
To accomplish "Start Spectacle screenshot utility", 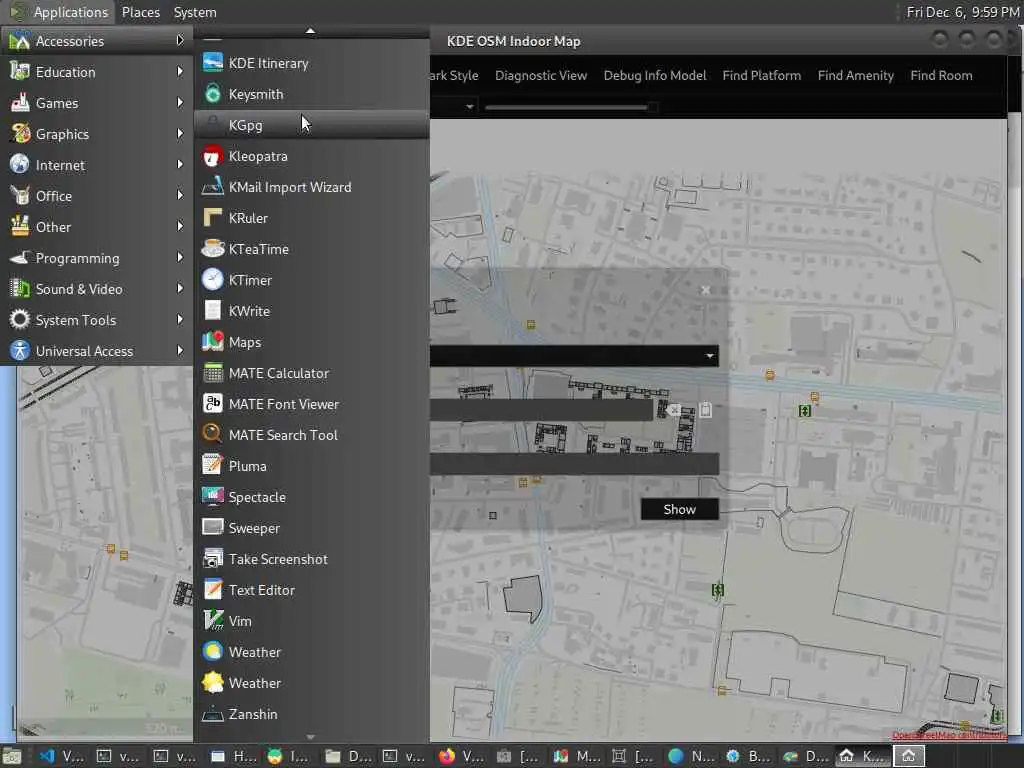I will (x=312, y=497).
